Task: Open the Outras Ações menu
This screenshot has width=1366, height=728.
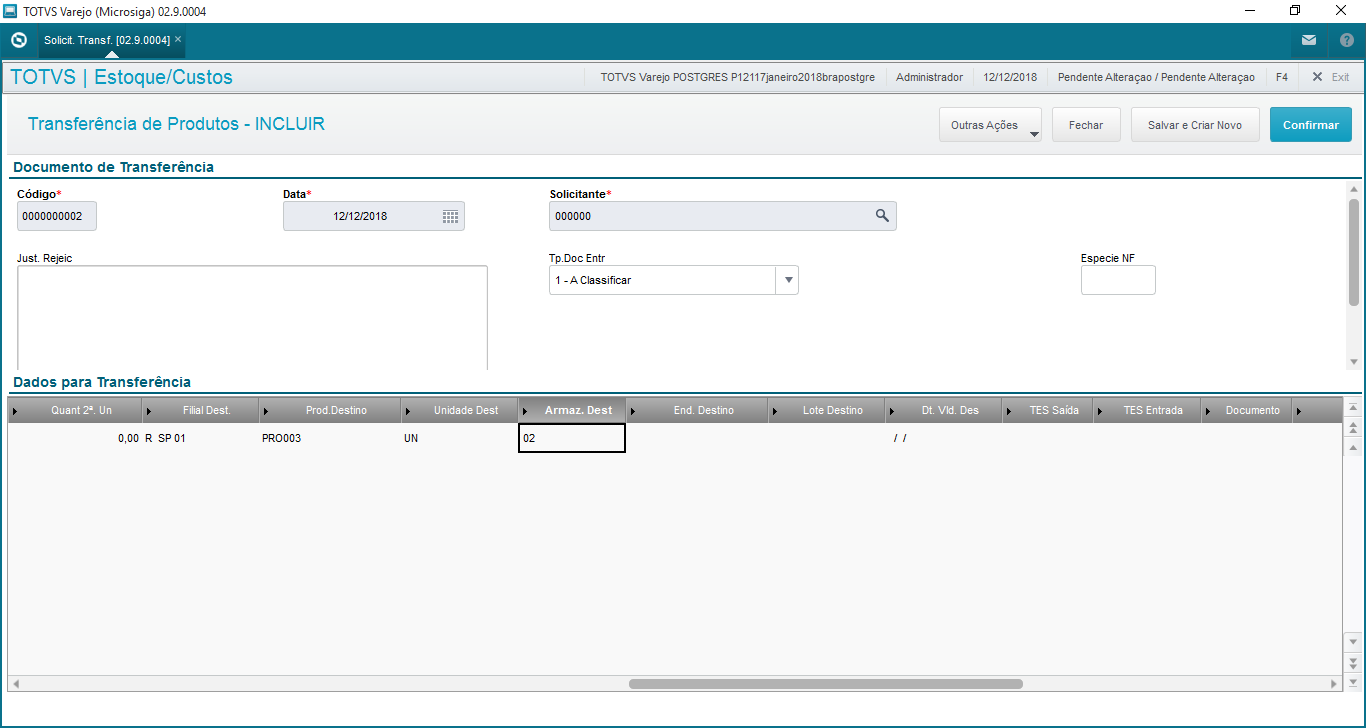Action: pos(990,125)
